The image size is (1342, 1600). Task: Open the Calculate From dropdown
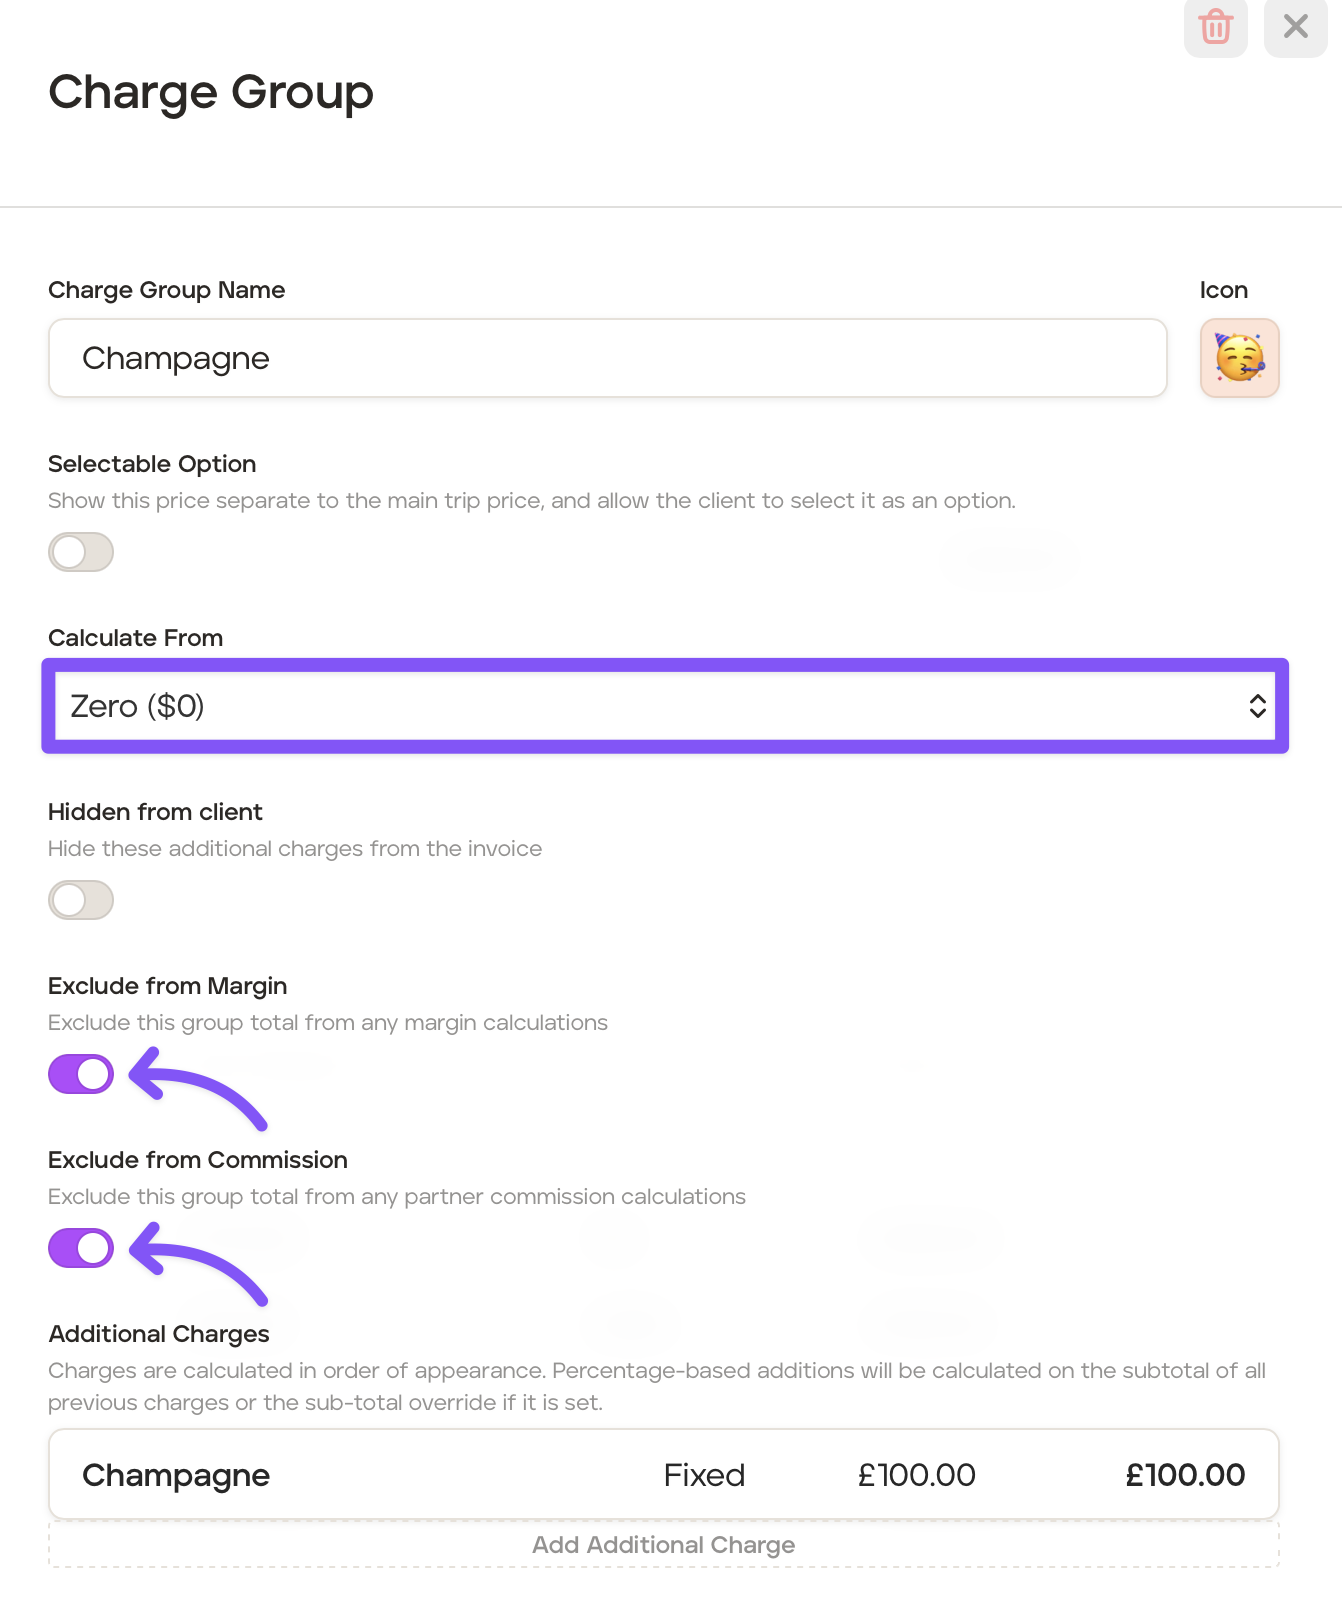click(x=664, y=706)
